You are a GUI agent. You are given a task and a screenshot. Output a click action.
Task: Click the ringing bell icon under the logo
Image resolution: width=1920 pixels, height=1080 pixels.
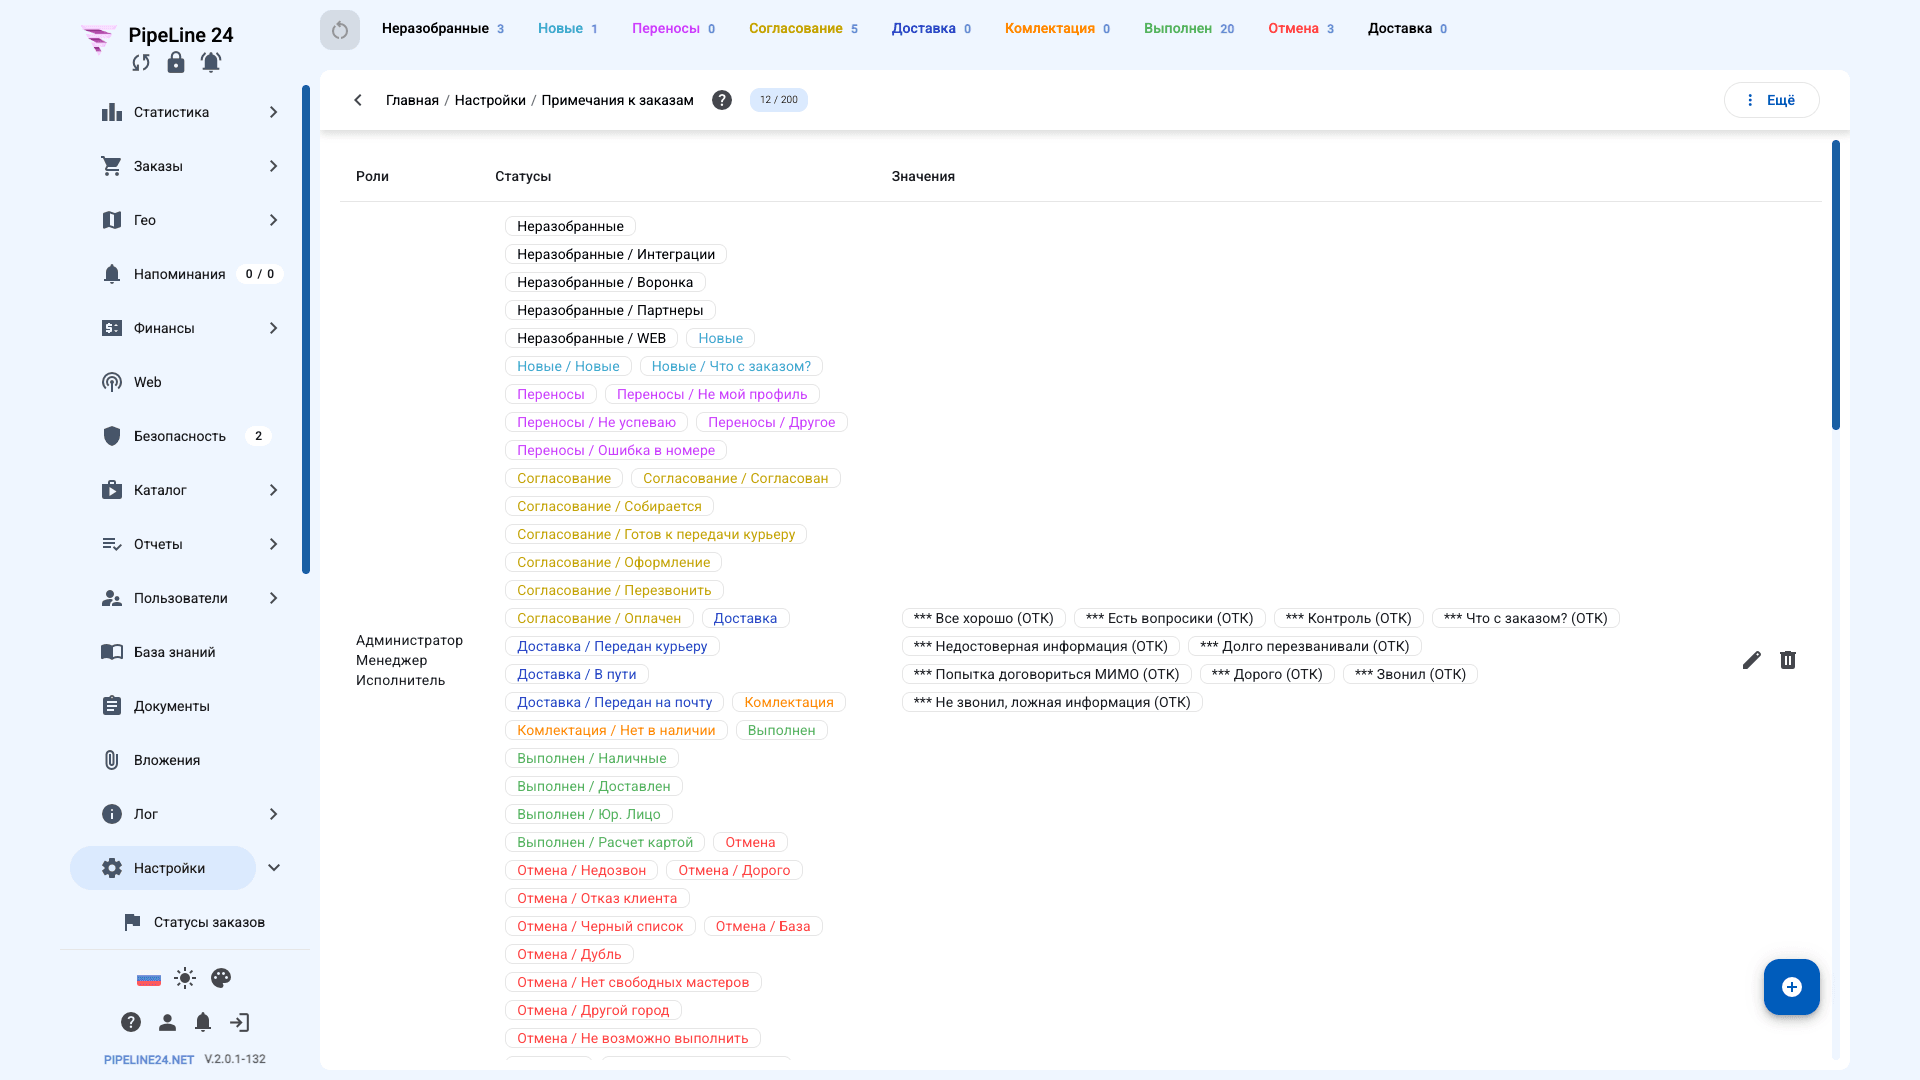(x=211, y=63)
